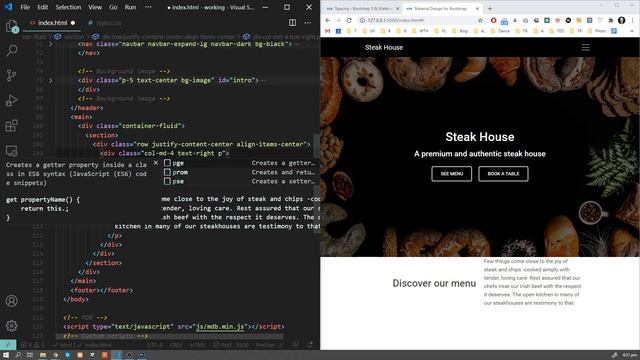The width and height of the screenshot is (640, 360).
Task: Split the editor to the right
Action: 292,23
